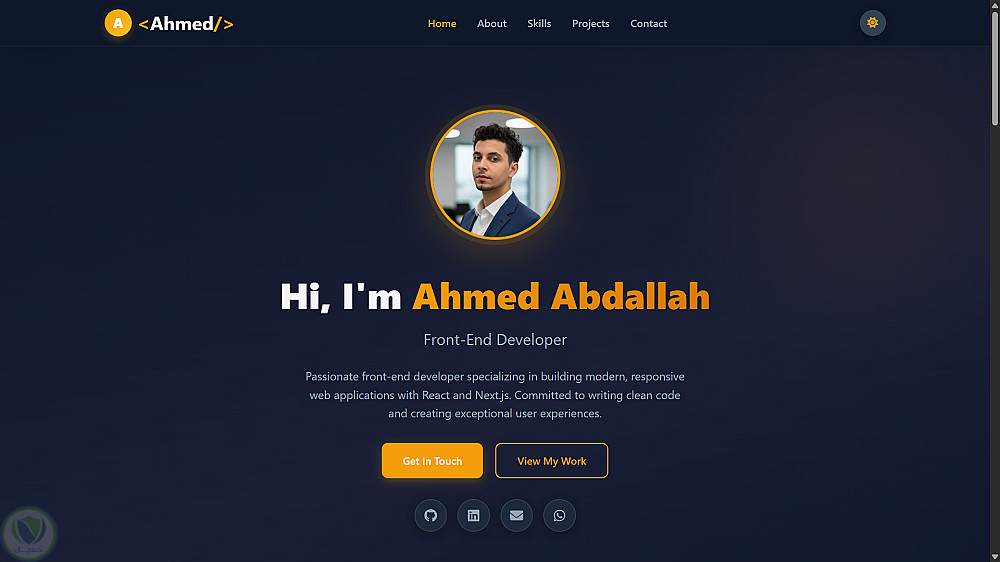Open the LinkedIn profile icon

click(473, 515)
